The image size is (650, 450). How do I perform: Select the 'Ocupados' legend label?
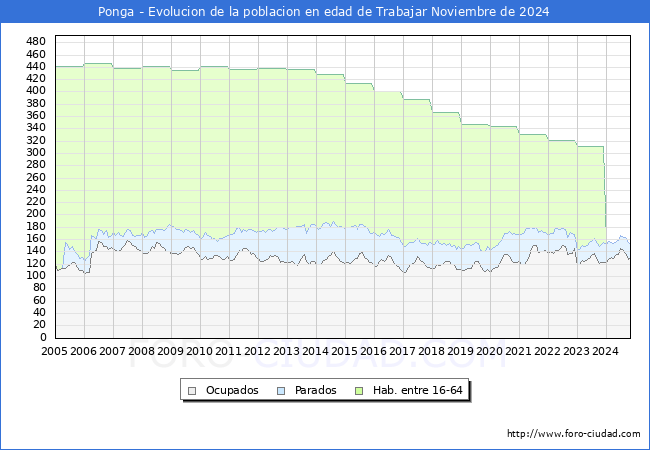tap(232, 390)
